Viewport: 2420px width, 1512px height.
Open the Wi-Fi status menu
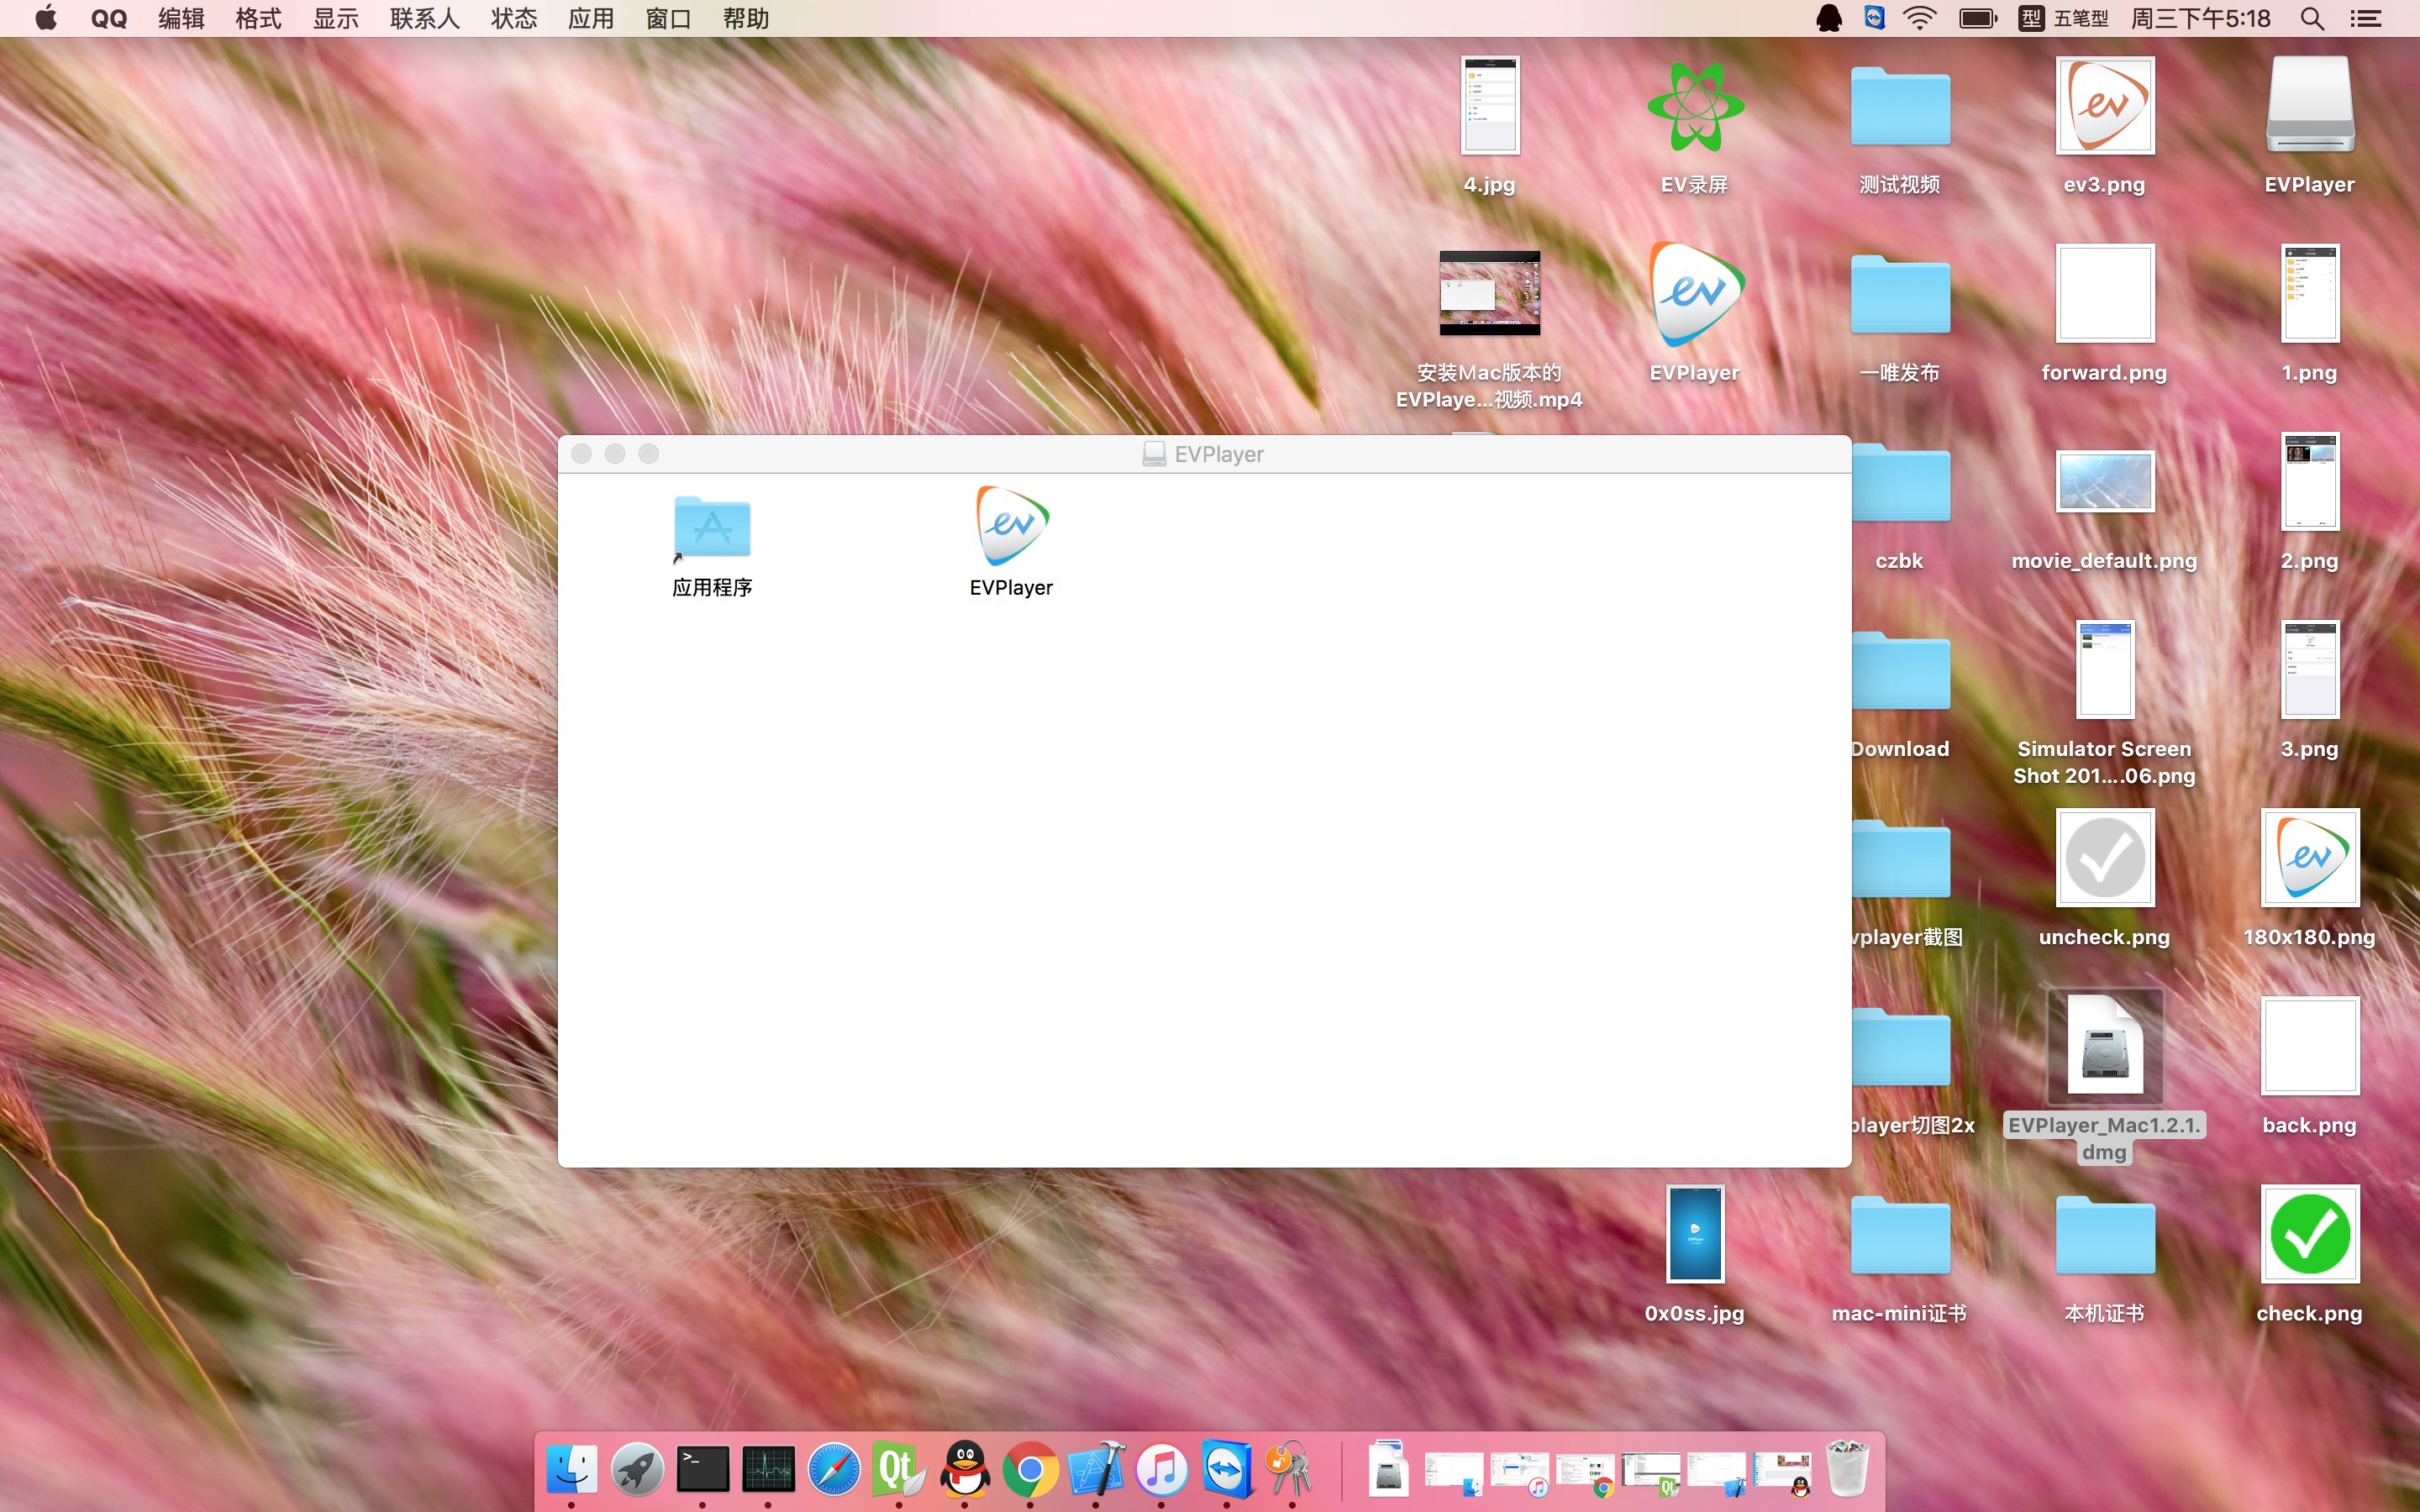1920,19
